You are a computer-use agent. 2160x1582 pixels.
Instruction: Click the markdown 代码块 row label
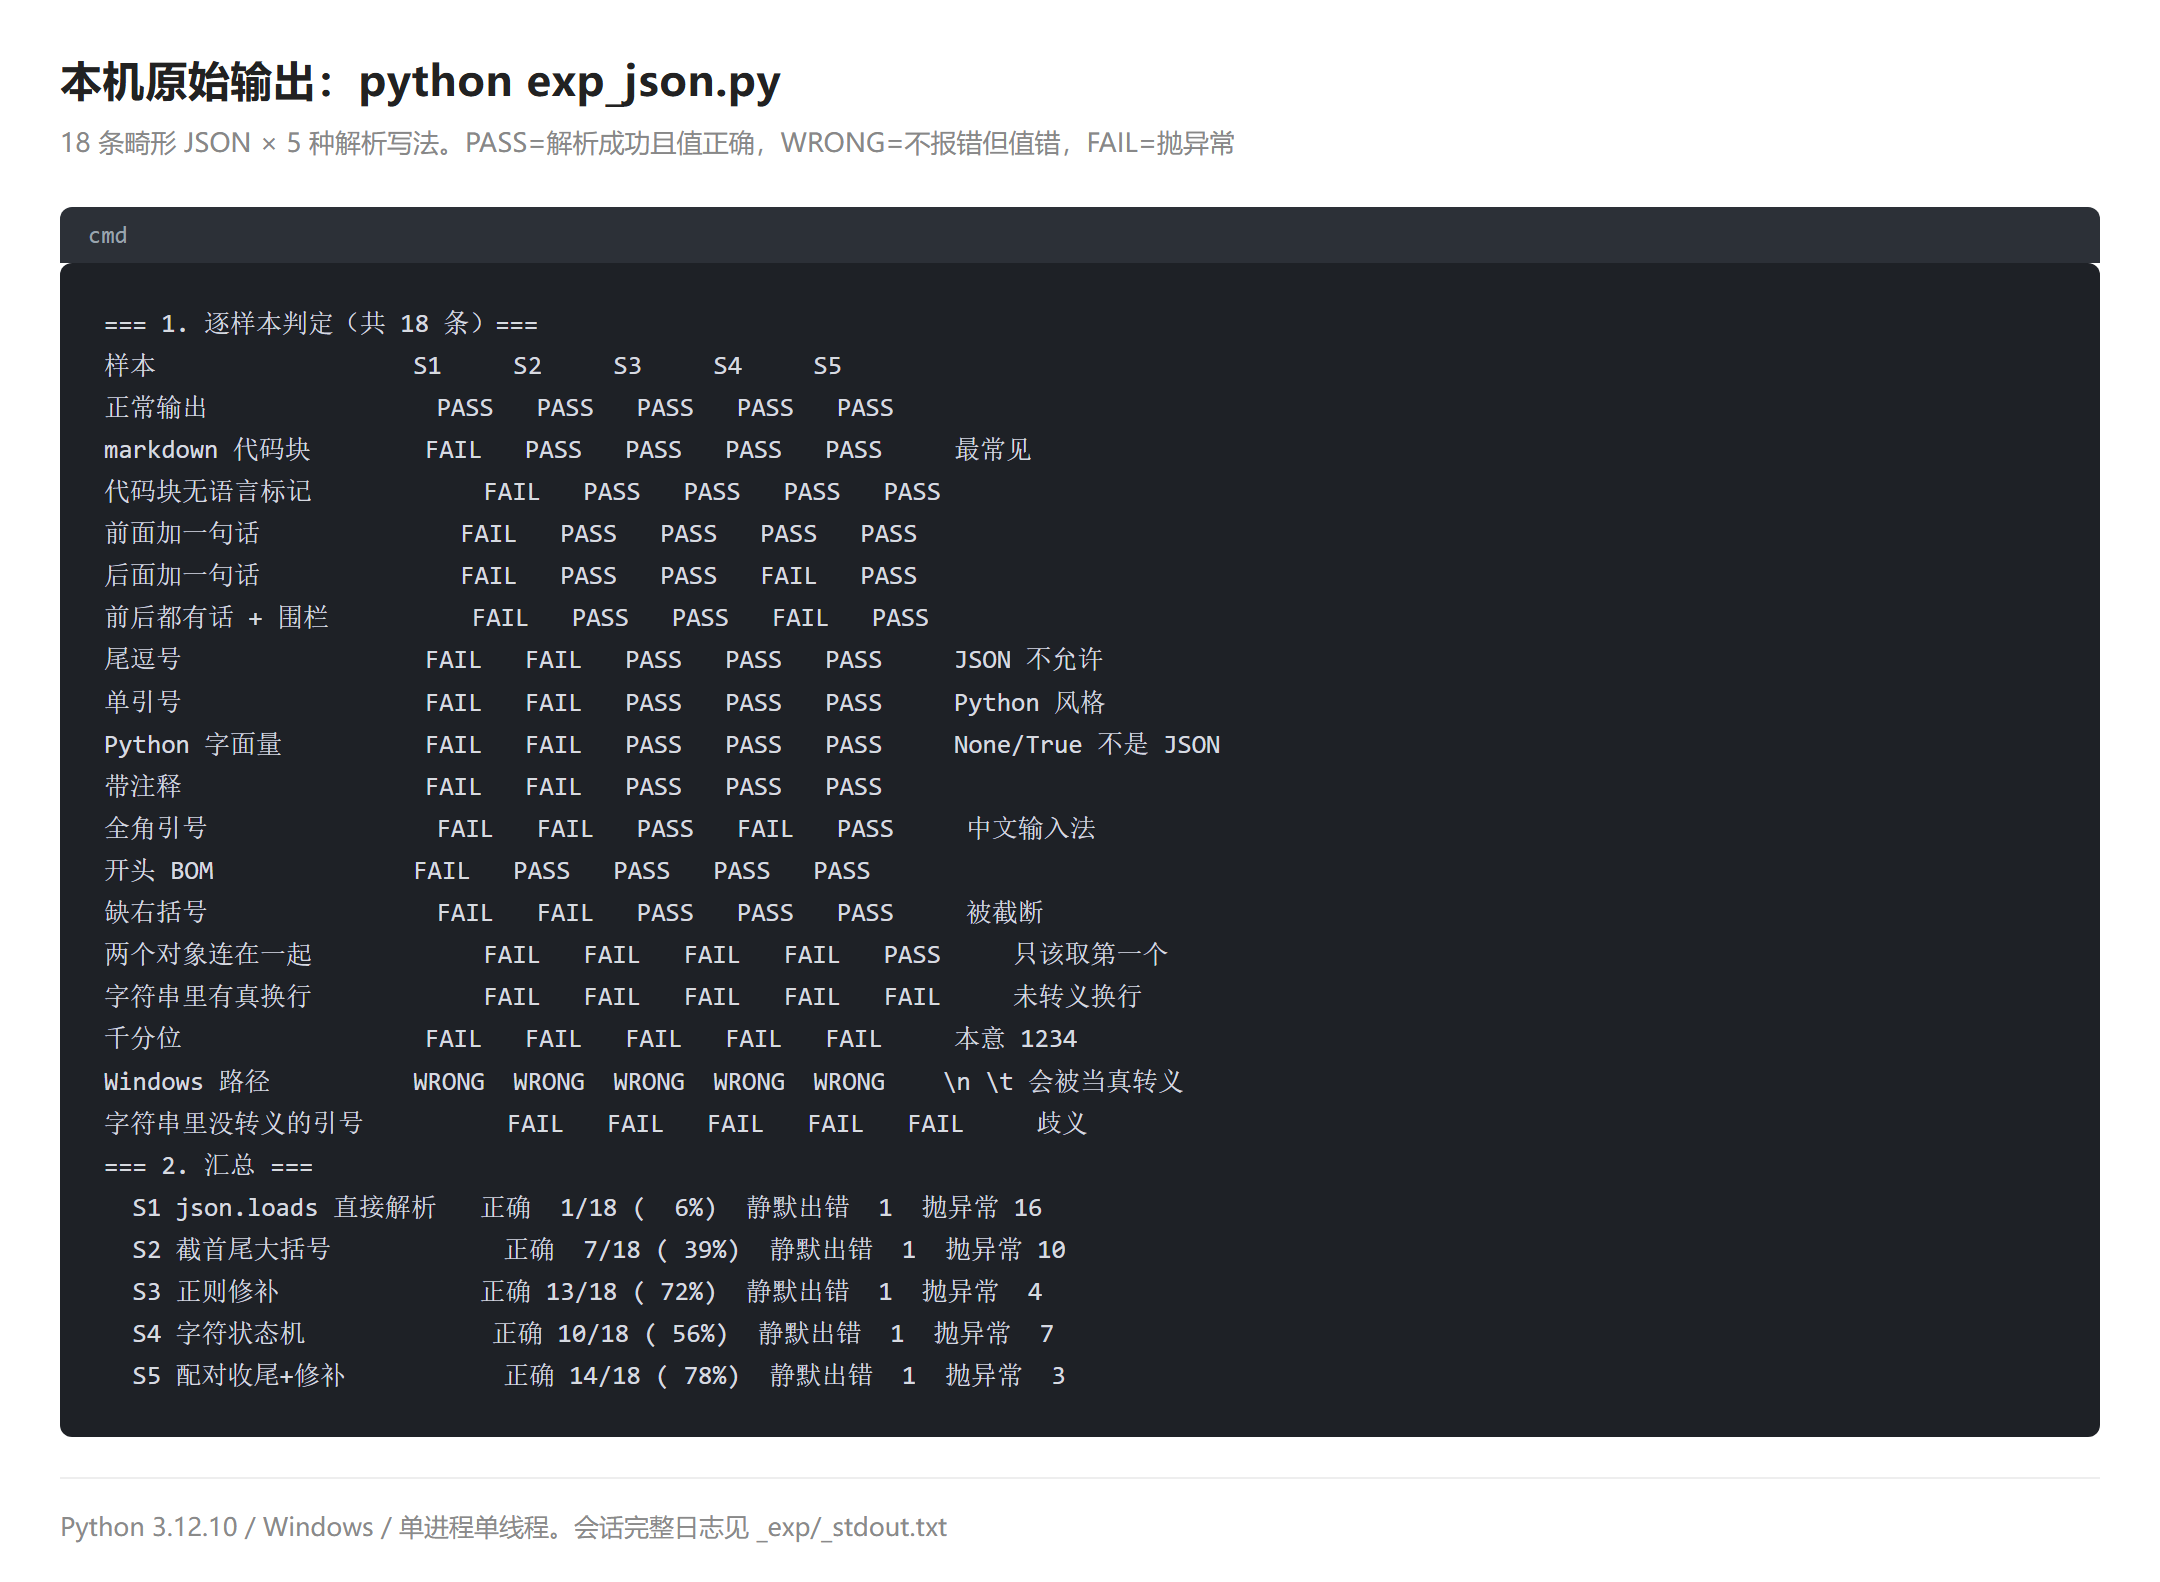coord(207,450)
